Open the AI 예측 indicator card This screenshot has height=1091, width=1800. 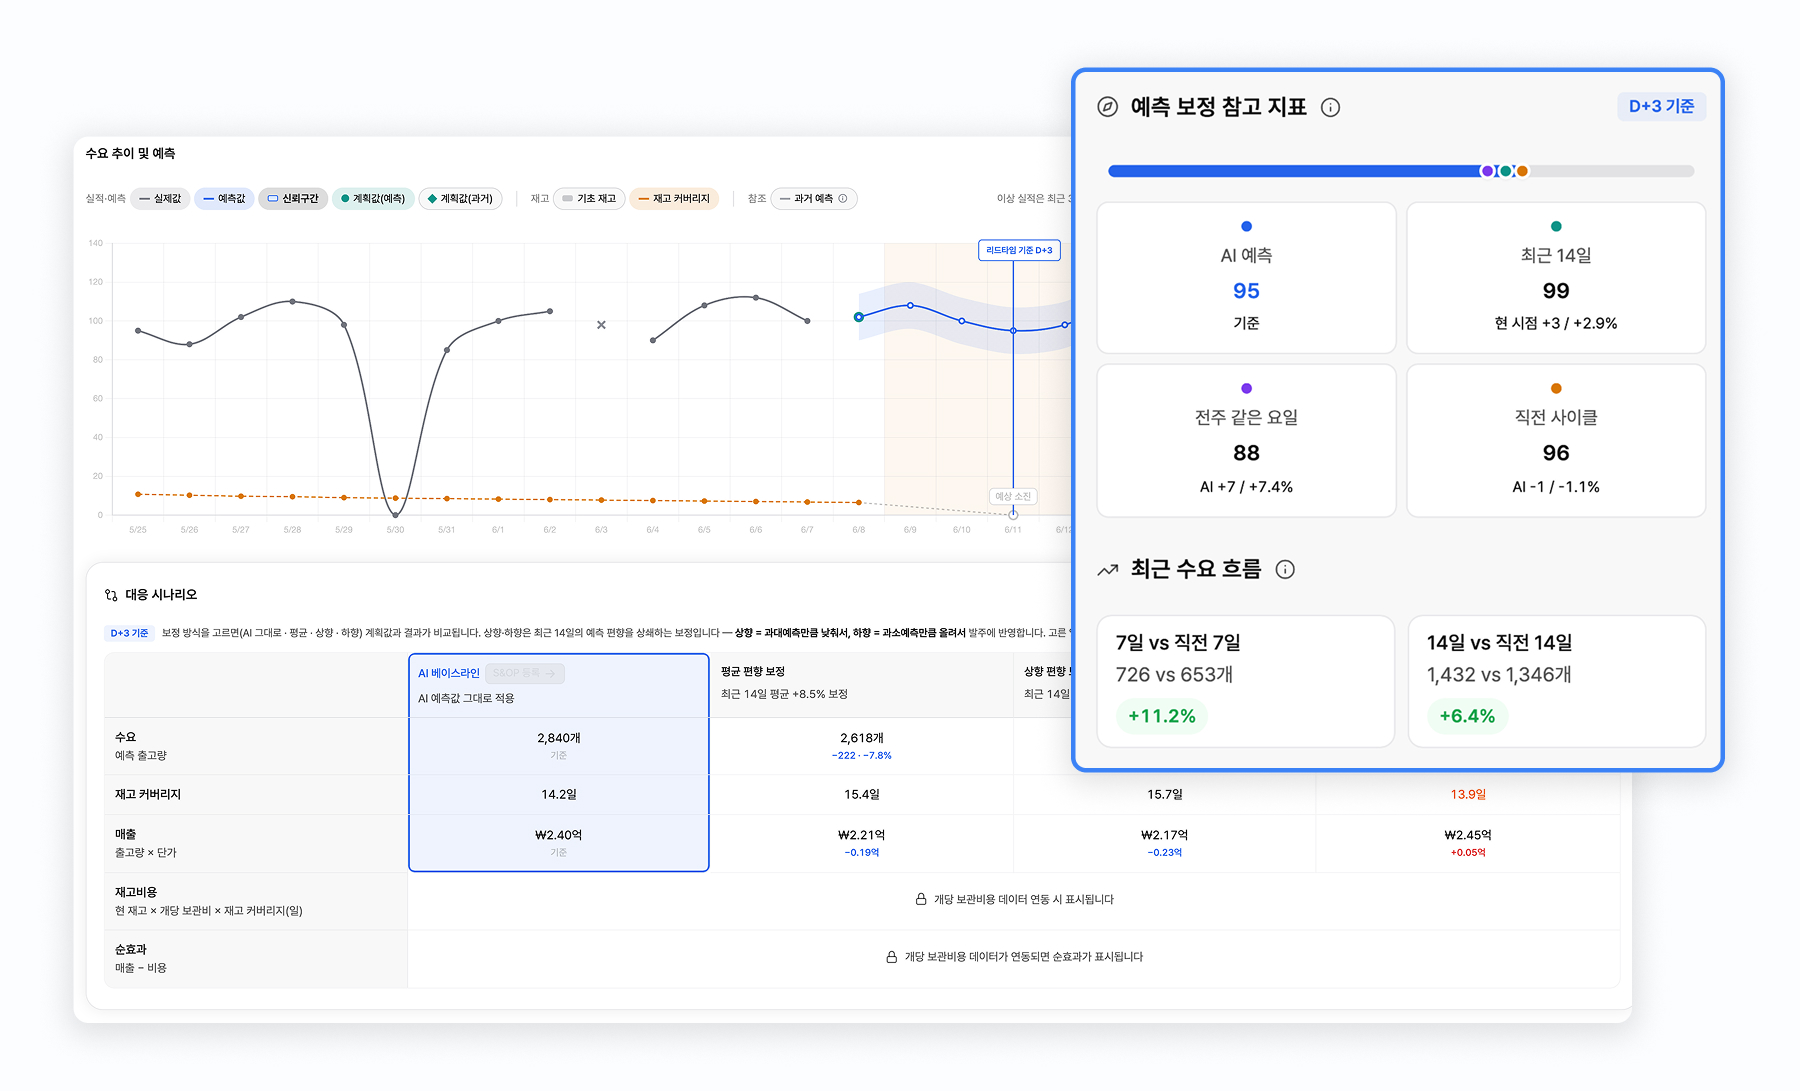(x=1246, y=278)
